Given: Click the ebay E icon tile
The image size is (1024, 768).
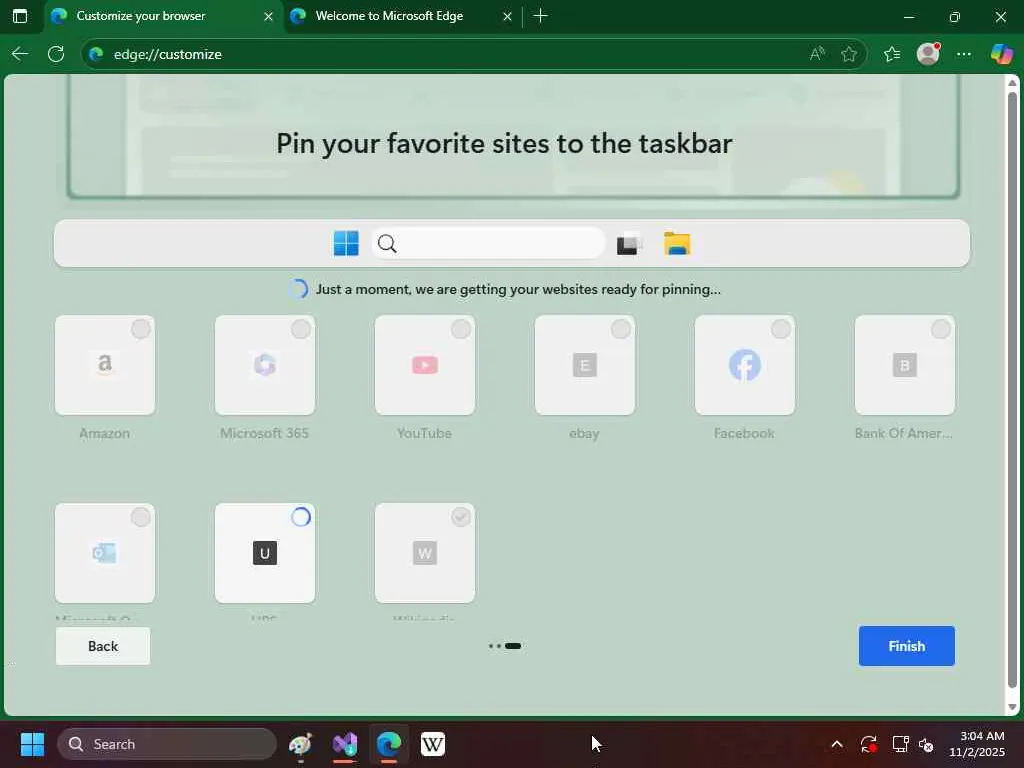Looking at the screenshot, I should [584, 365].
